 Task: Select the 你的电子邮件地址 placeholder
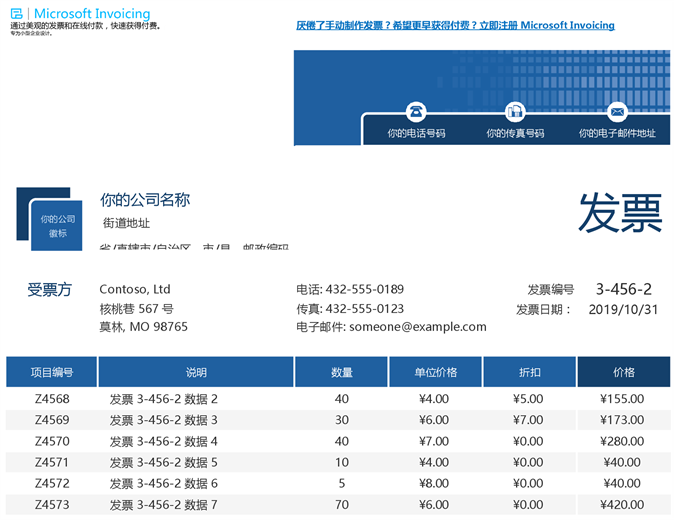click(x=617, y=133)
